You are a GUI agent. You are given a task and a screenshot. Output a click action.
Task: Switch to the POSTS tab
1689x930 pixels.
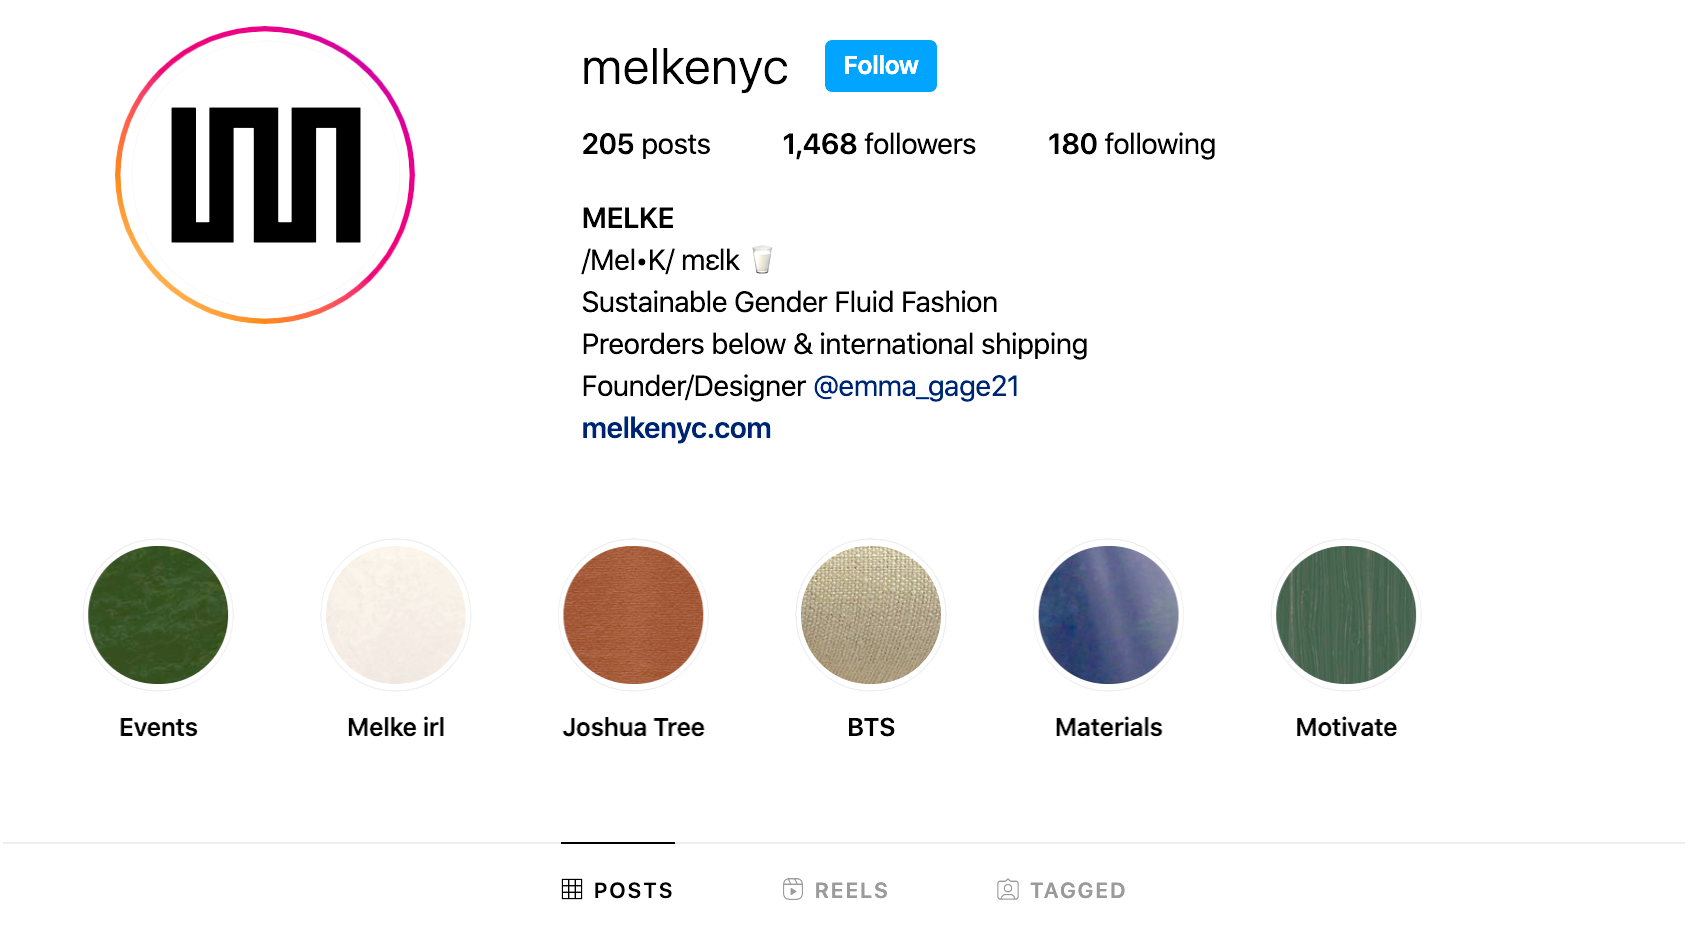coord(633,890)
